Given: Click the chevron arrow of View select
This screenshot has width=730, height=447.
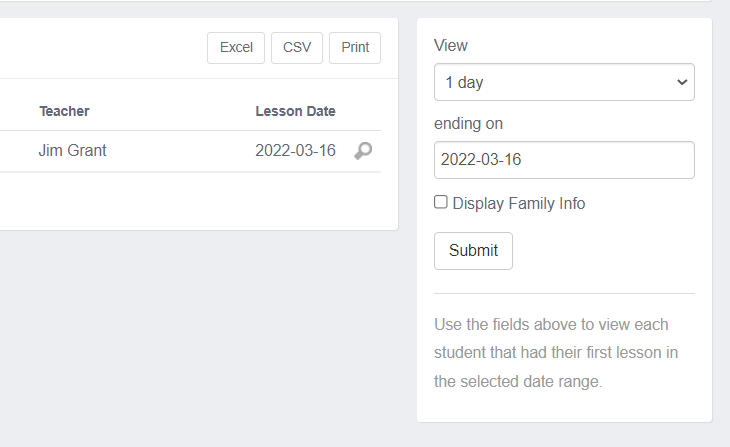Looking at the screenshot, I should click(683, 82).
